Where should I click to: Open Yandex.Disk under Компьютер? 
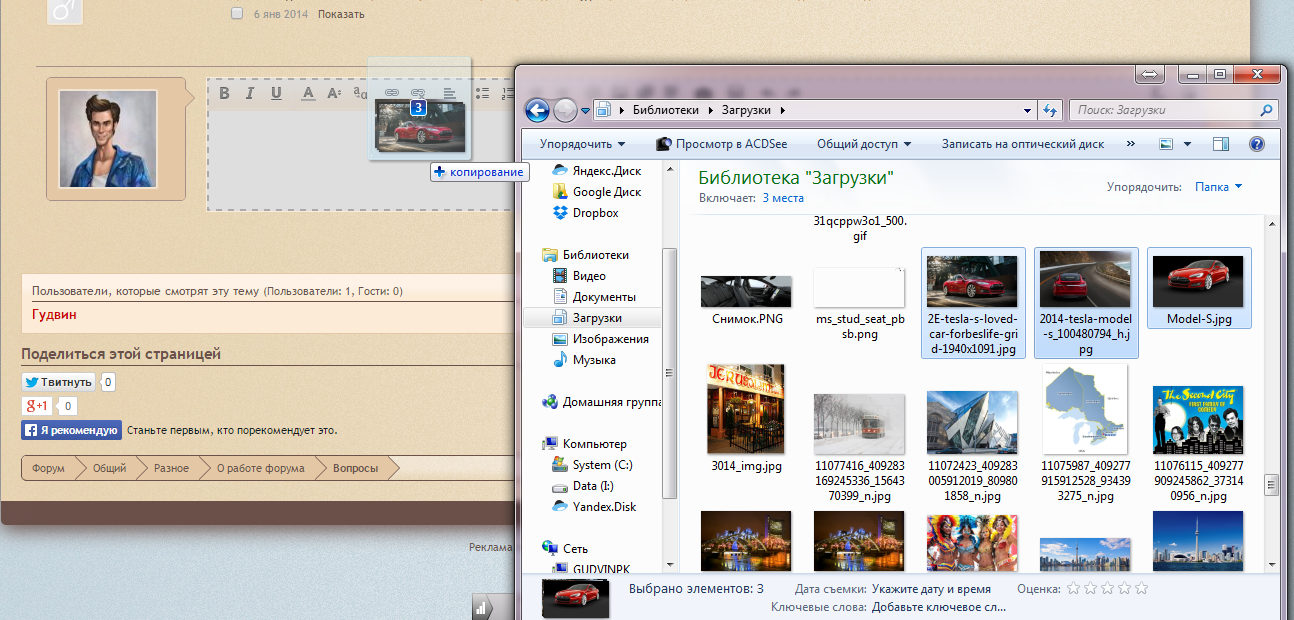click(x=595, y=507)
